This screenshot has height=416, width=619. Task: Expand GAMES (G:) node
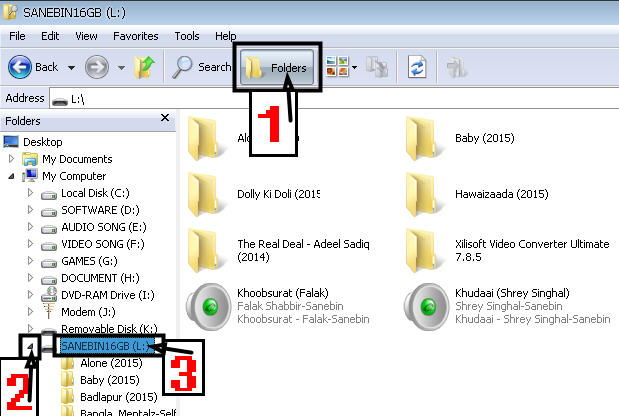click(x=30, y=260)
